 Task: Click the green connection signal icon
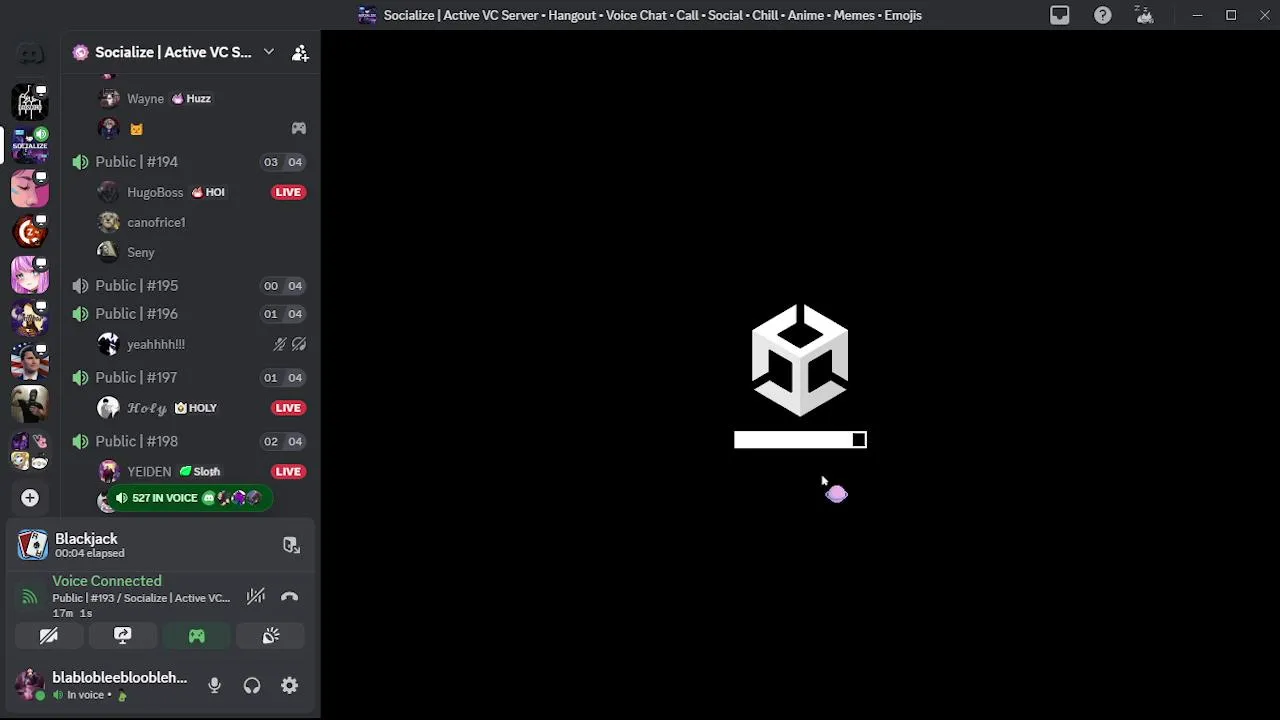(x=30, y=597)
